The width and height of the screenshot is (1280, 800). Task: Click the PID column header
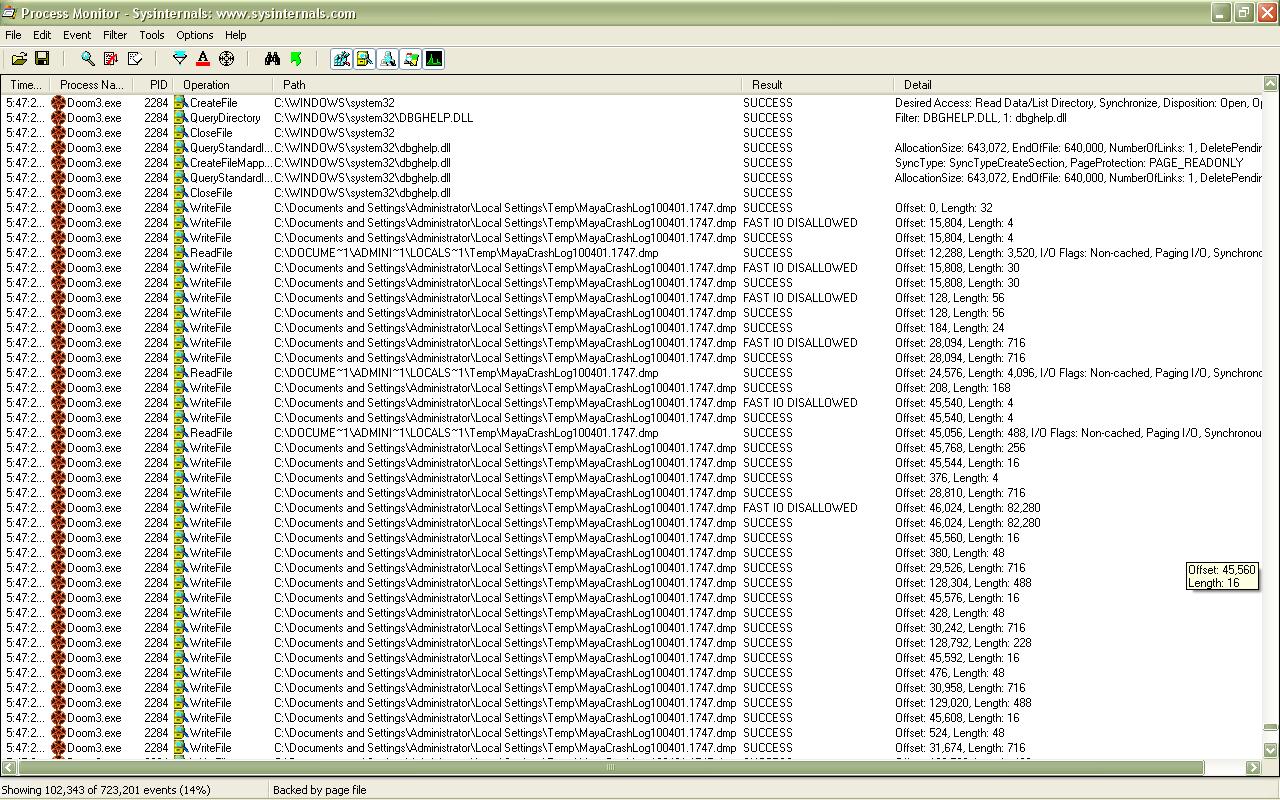point(153,85)
